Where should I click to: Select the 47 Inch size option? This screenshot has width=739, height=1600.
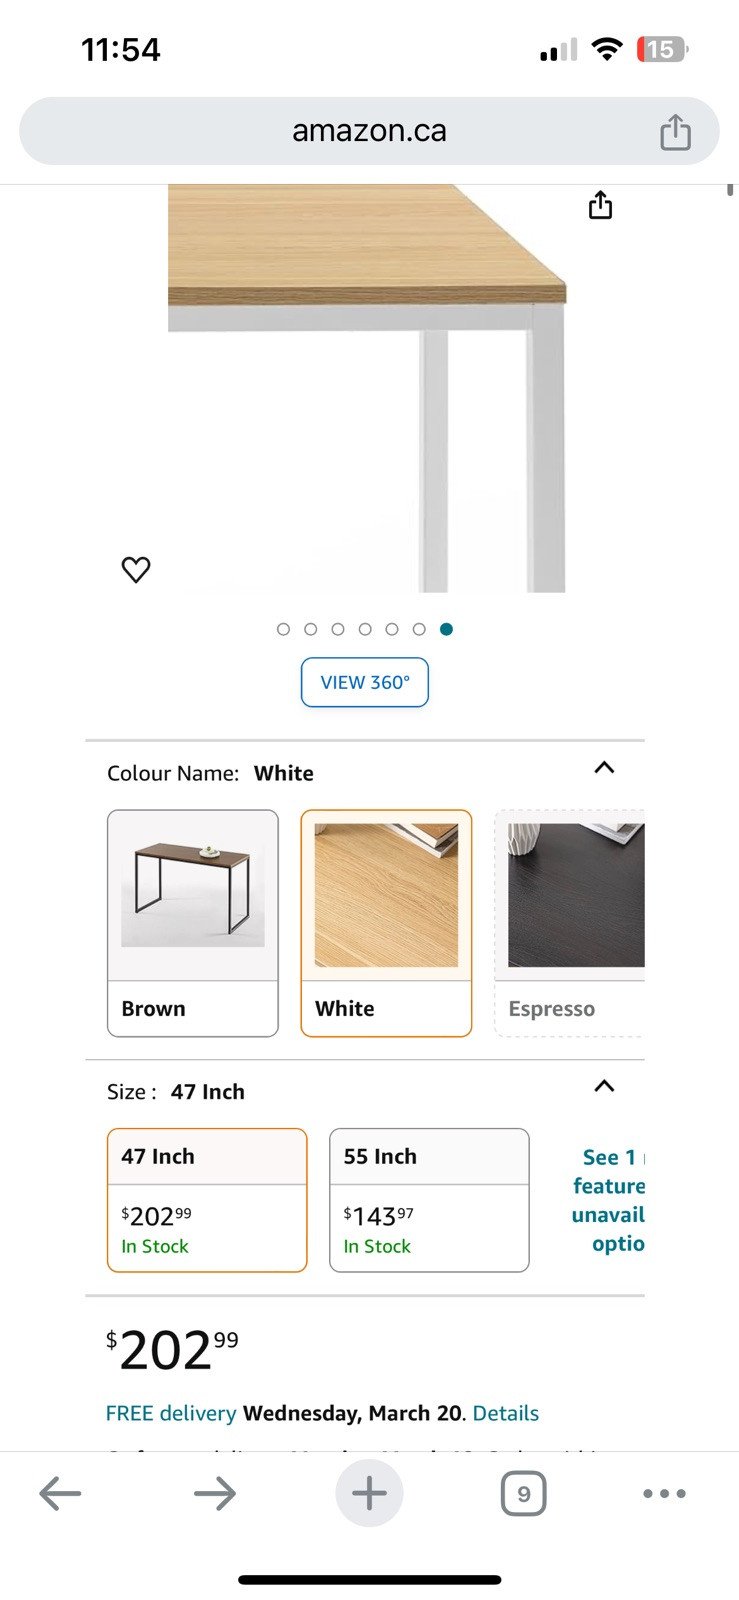[207, 1200]
